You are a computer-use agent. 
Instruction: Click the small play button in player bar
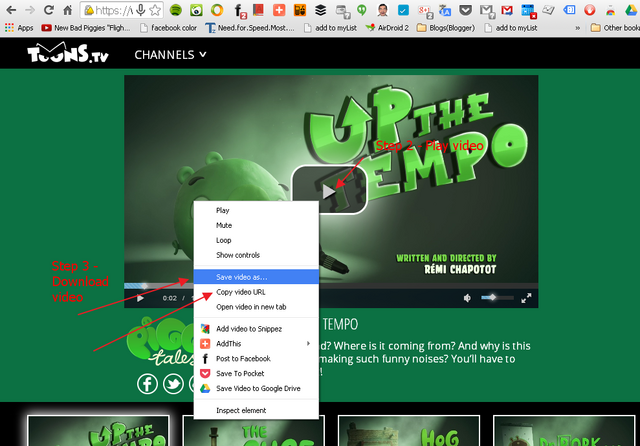pos(140,298)
